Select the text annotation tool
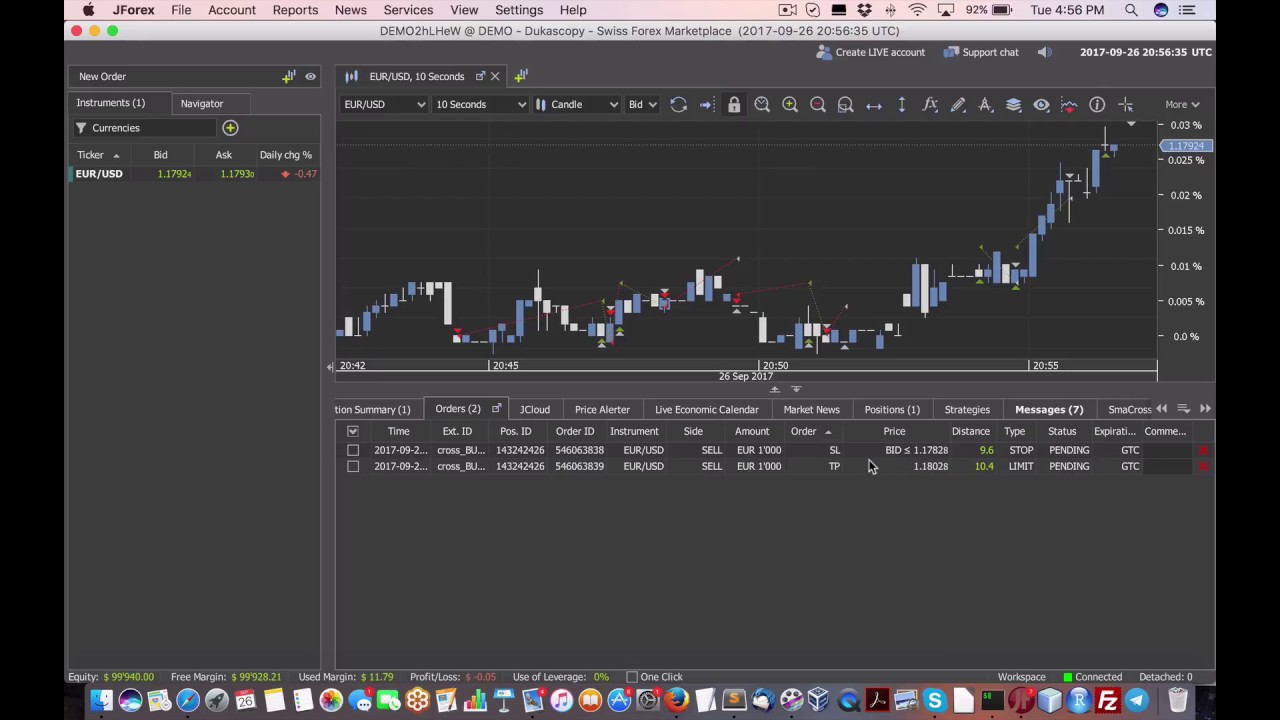The width and height of the screenshot is (1280, 720). (x=986, y=104)
